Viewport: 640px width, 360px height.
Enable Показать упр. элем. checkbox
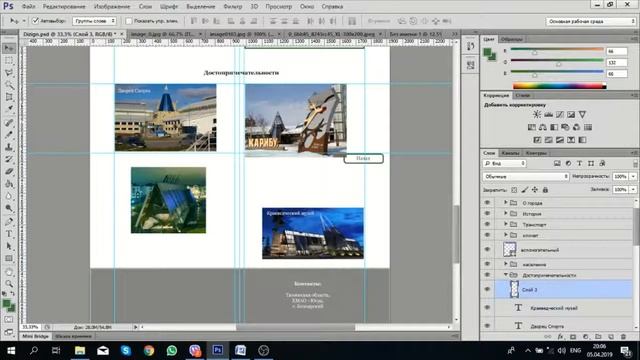[129, 20]
